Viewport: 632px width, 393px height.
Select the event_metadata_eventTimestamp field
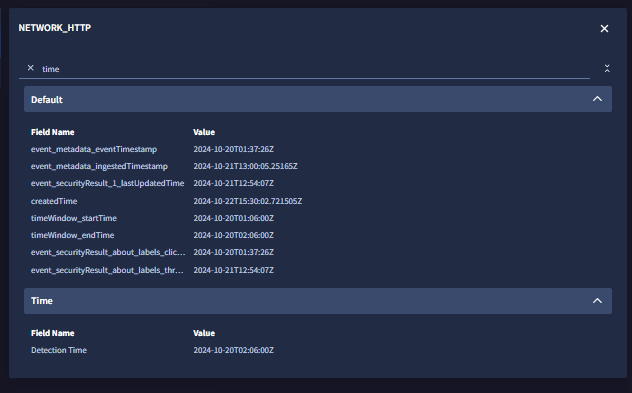pyautogui.click(x=94, y=149)
